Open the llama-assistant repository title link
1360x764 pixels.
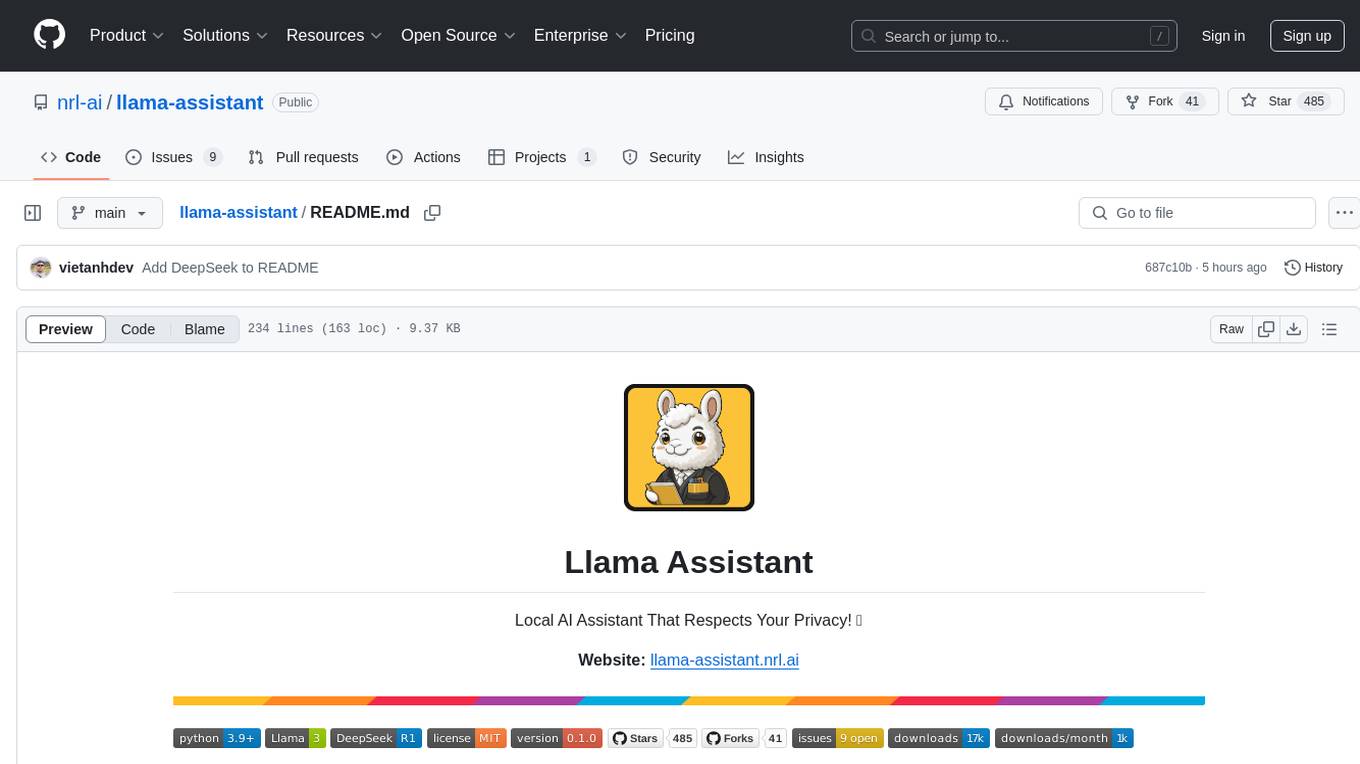coord(190,102)
